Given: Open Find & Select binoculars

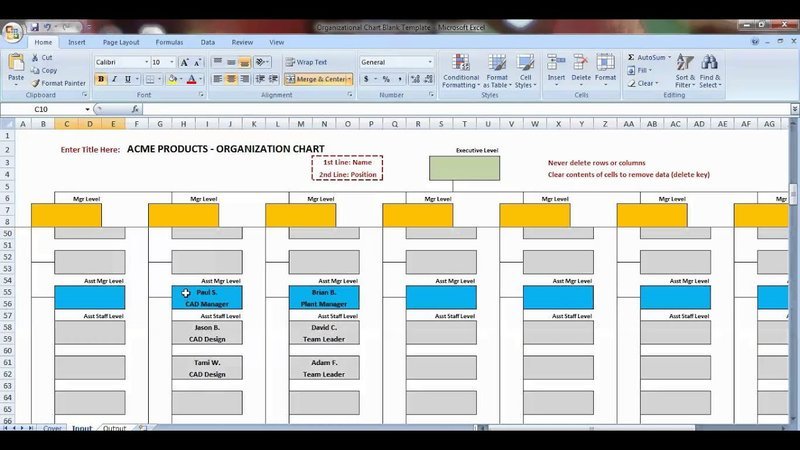Looking at the screenshot, I should (x=710, y=71).
